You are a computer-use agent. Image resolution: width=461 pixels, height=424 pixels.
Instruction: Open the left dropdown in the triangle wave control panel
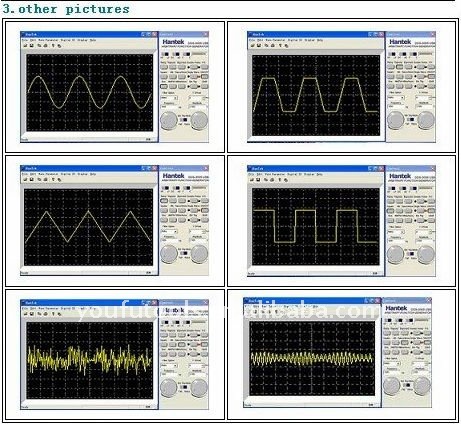pos(169,231)
